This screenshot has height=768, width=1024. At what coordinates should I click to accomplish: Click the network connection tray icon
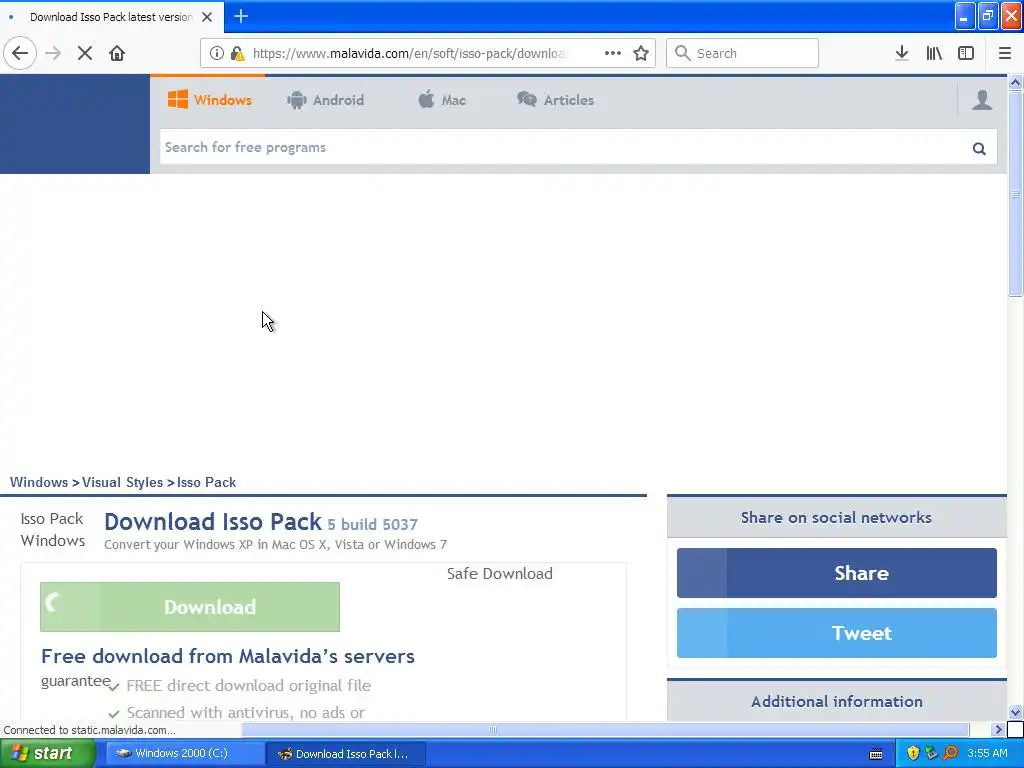[931, 753]
